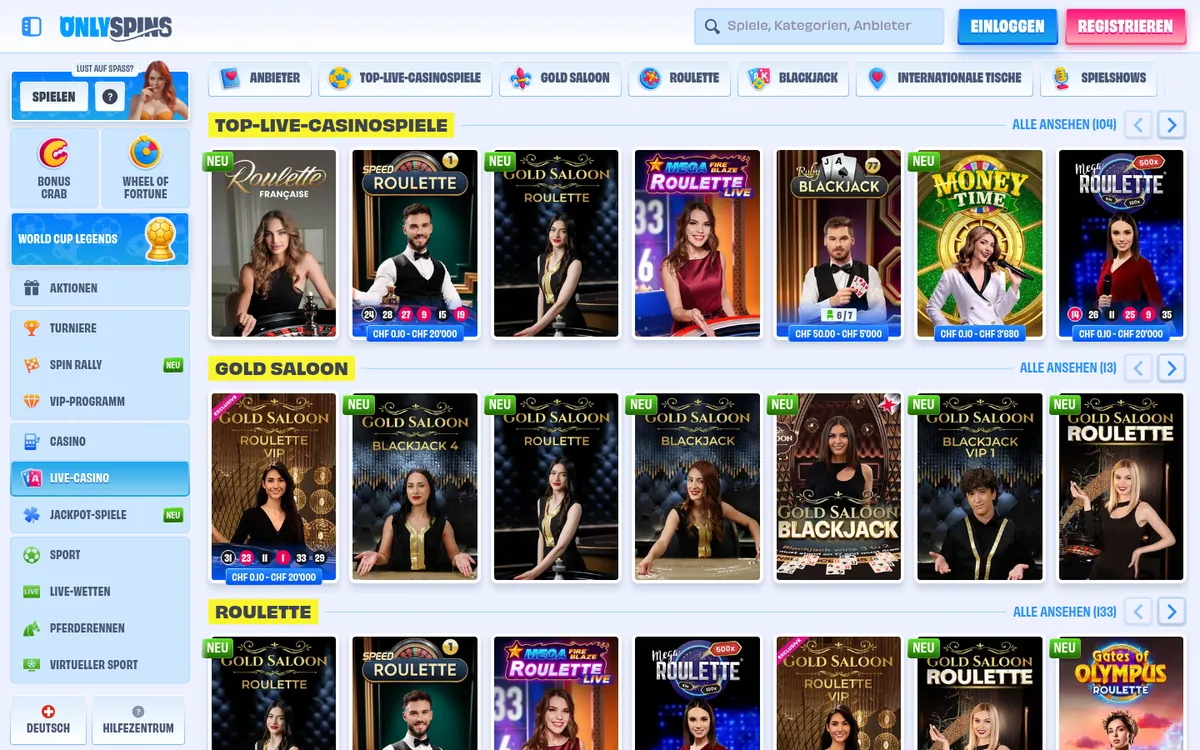Image resolution: width=1200 pixels, height=750 pixels.
Task: Go to Casino in the sidebar
Action: [x=100, y=441]
